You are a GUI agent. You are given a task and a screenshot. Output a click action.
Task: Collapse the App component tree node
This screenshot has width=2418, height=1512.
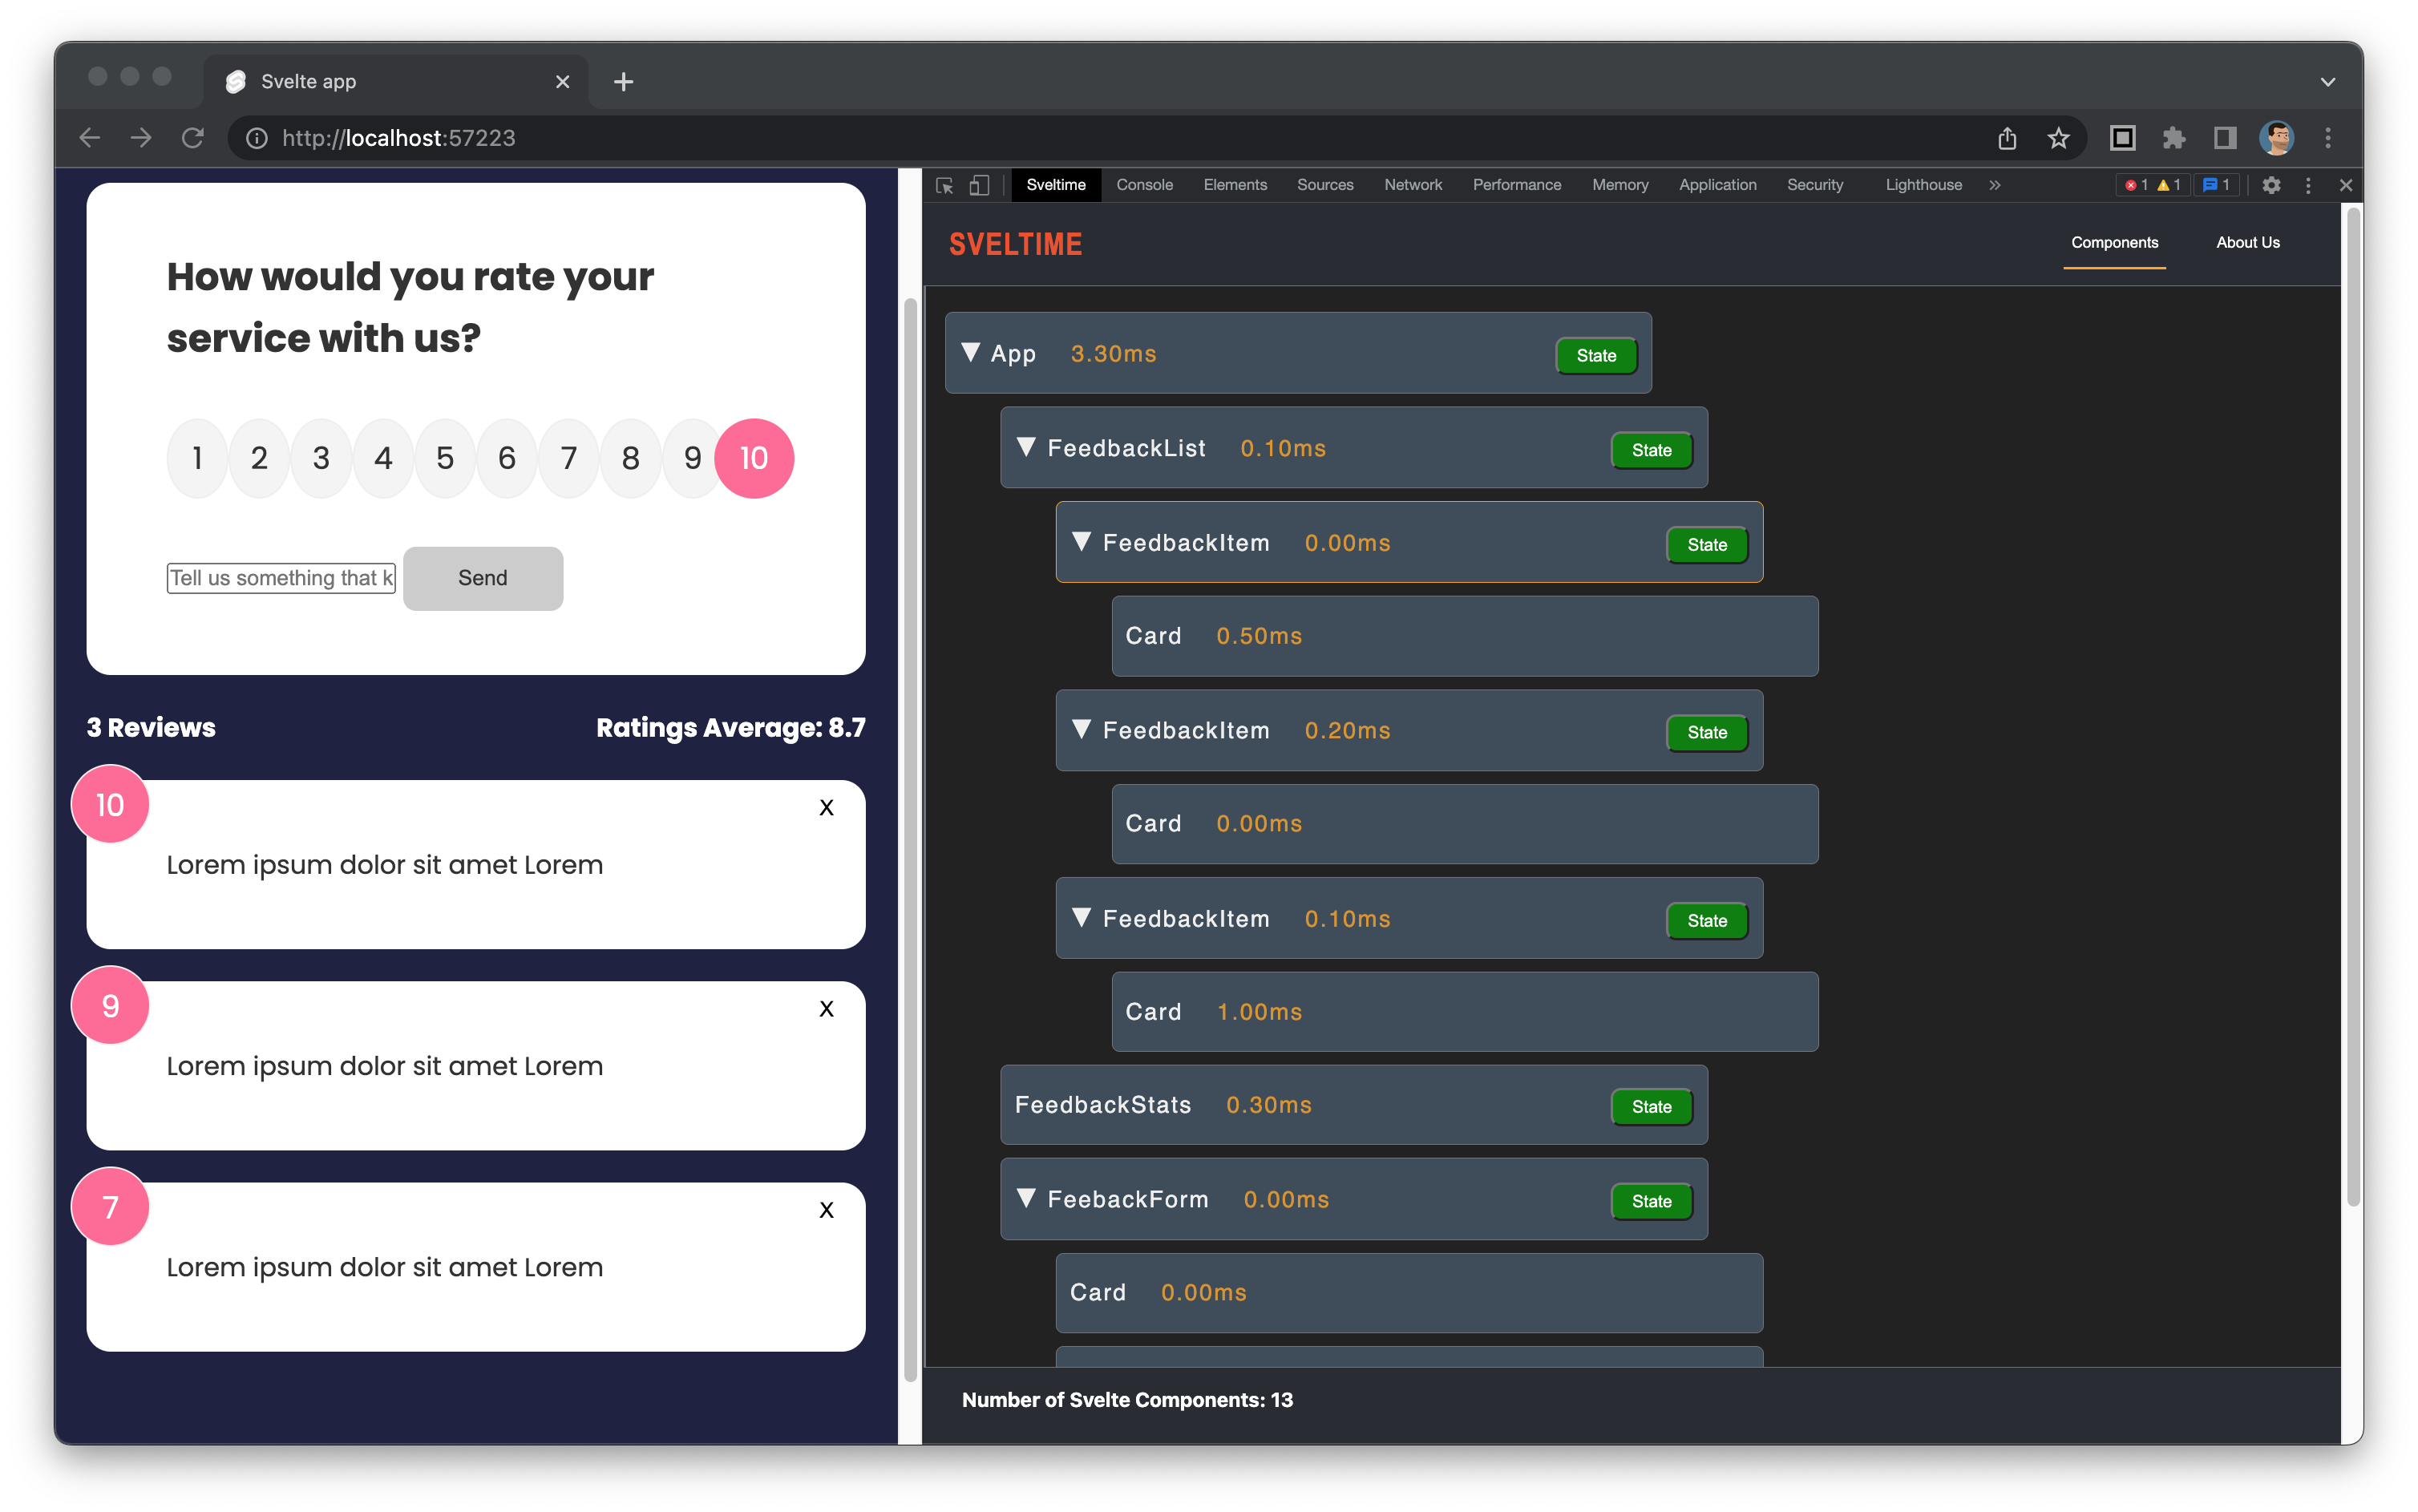point(970,353)
